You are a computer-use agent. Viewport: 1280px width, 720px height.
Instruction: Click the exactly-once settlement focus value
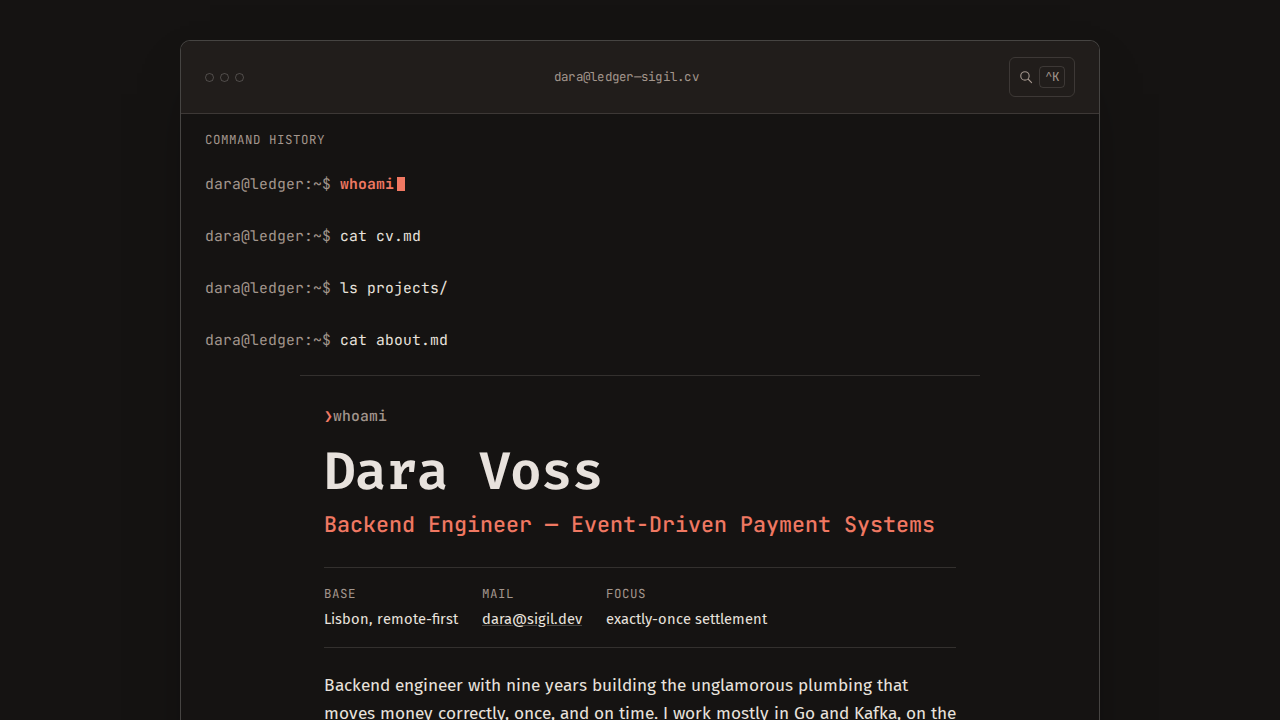pyautogui.click(x=686, y=619)
